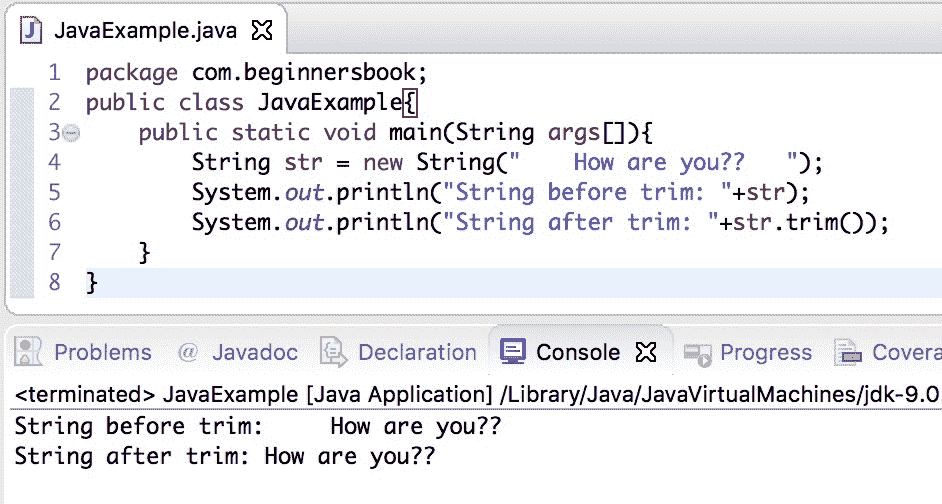Select the Declaration tab
The height and width of the screenshot is (504, 942).
click(x=416, y=352)
